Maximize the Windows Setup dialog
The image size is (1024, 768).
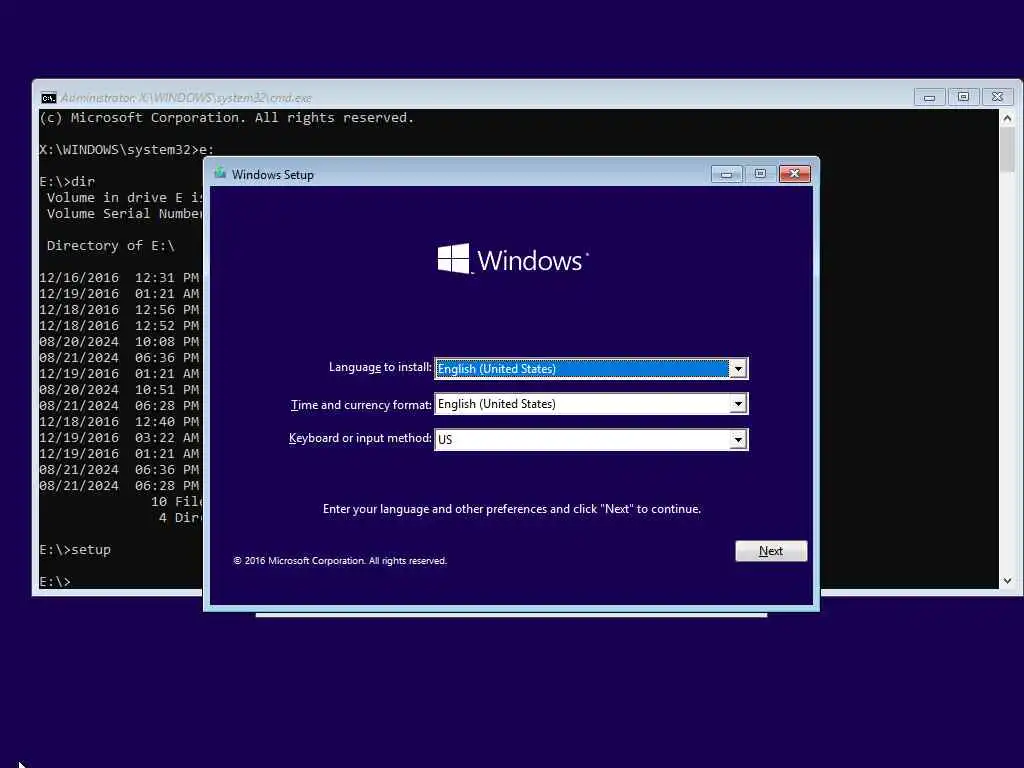pos(760,174)
